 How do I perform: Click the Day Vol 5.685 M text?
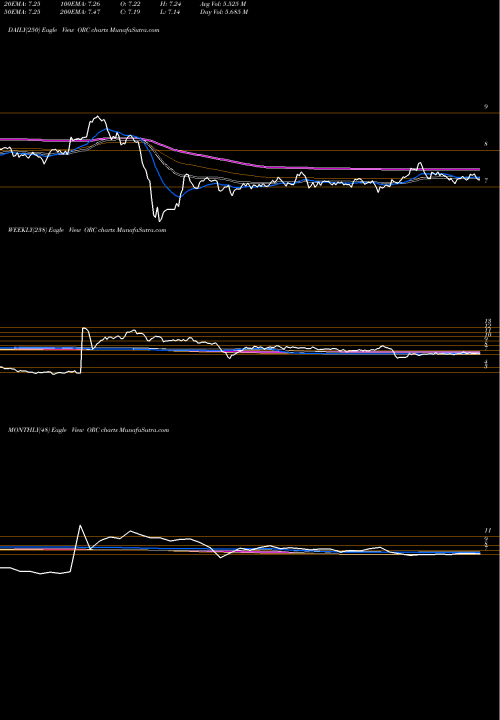coord(224,12)
